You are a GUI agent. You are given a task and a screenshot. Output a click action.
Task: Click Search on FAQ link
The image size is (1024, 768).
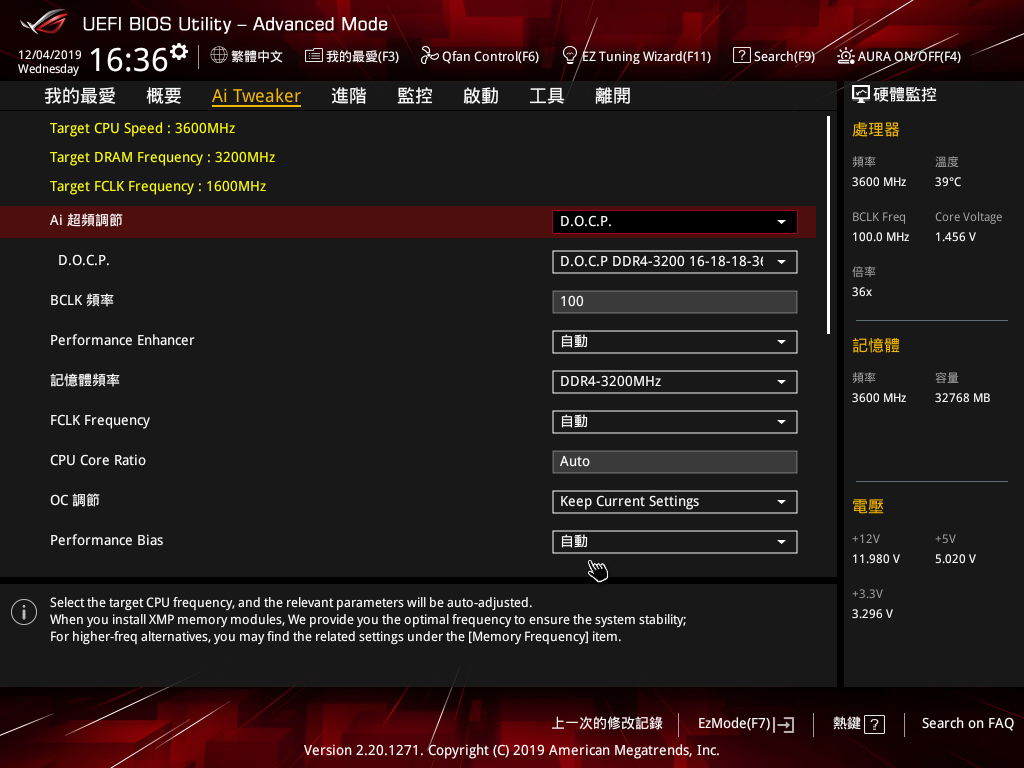click(x=967, y=724)
